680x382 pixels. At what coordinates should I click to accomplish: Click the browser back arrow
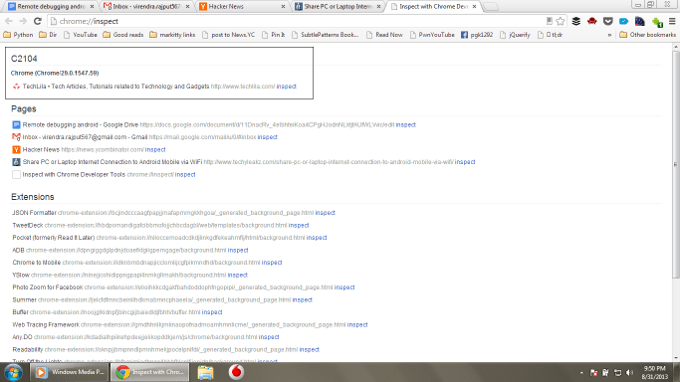click(9, 21)
